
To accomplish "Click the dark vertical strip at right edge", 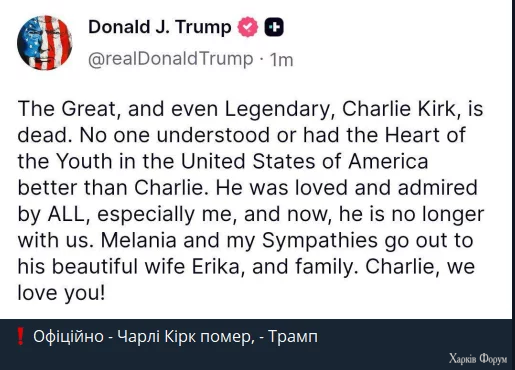I will tap(513, 159).
